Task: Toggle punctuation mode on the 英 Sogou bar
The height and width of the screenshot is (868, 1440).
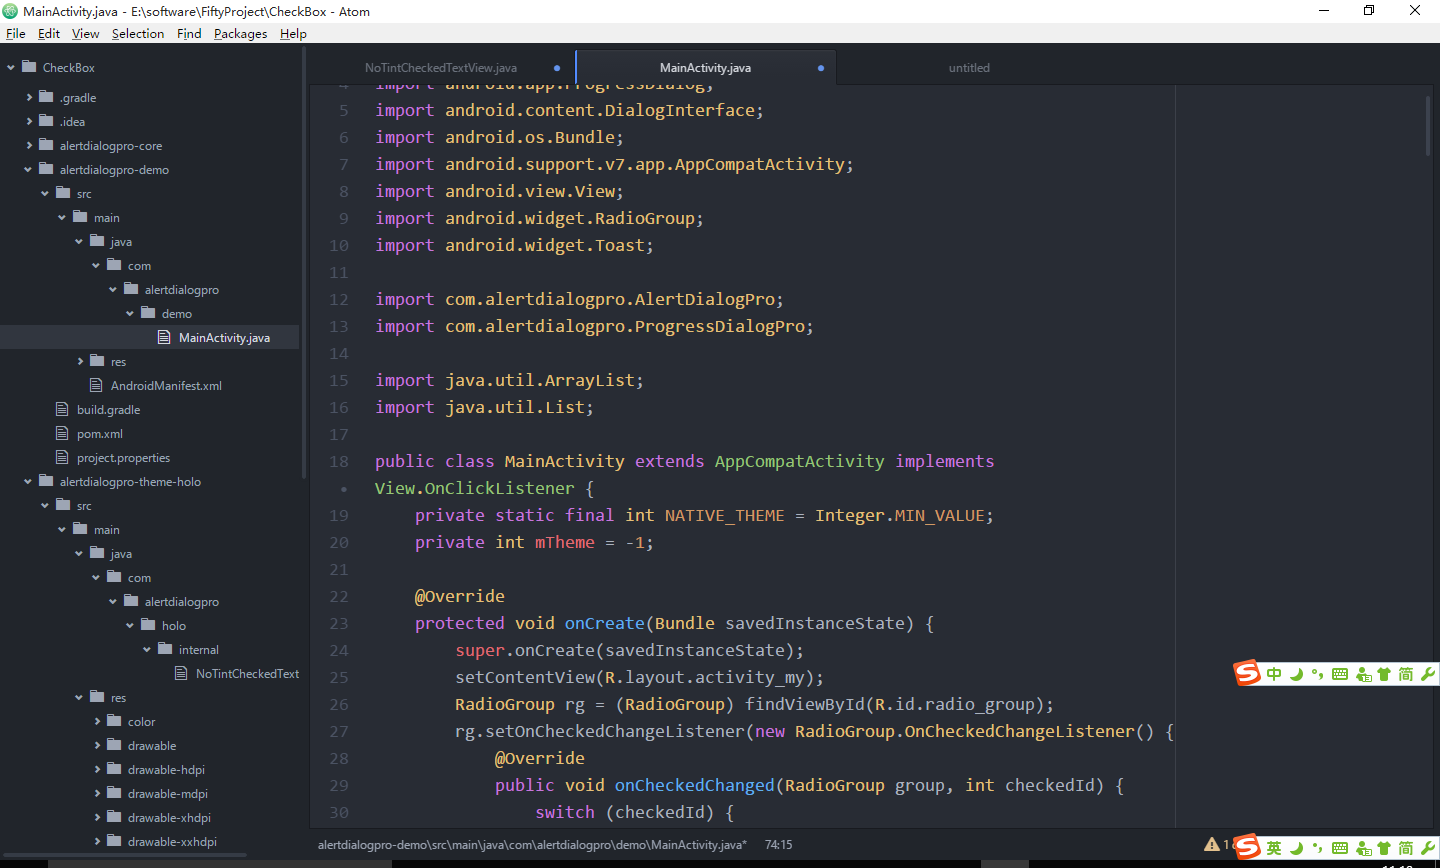Action: tap(1318, 848)
